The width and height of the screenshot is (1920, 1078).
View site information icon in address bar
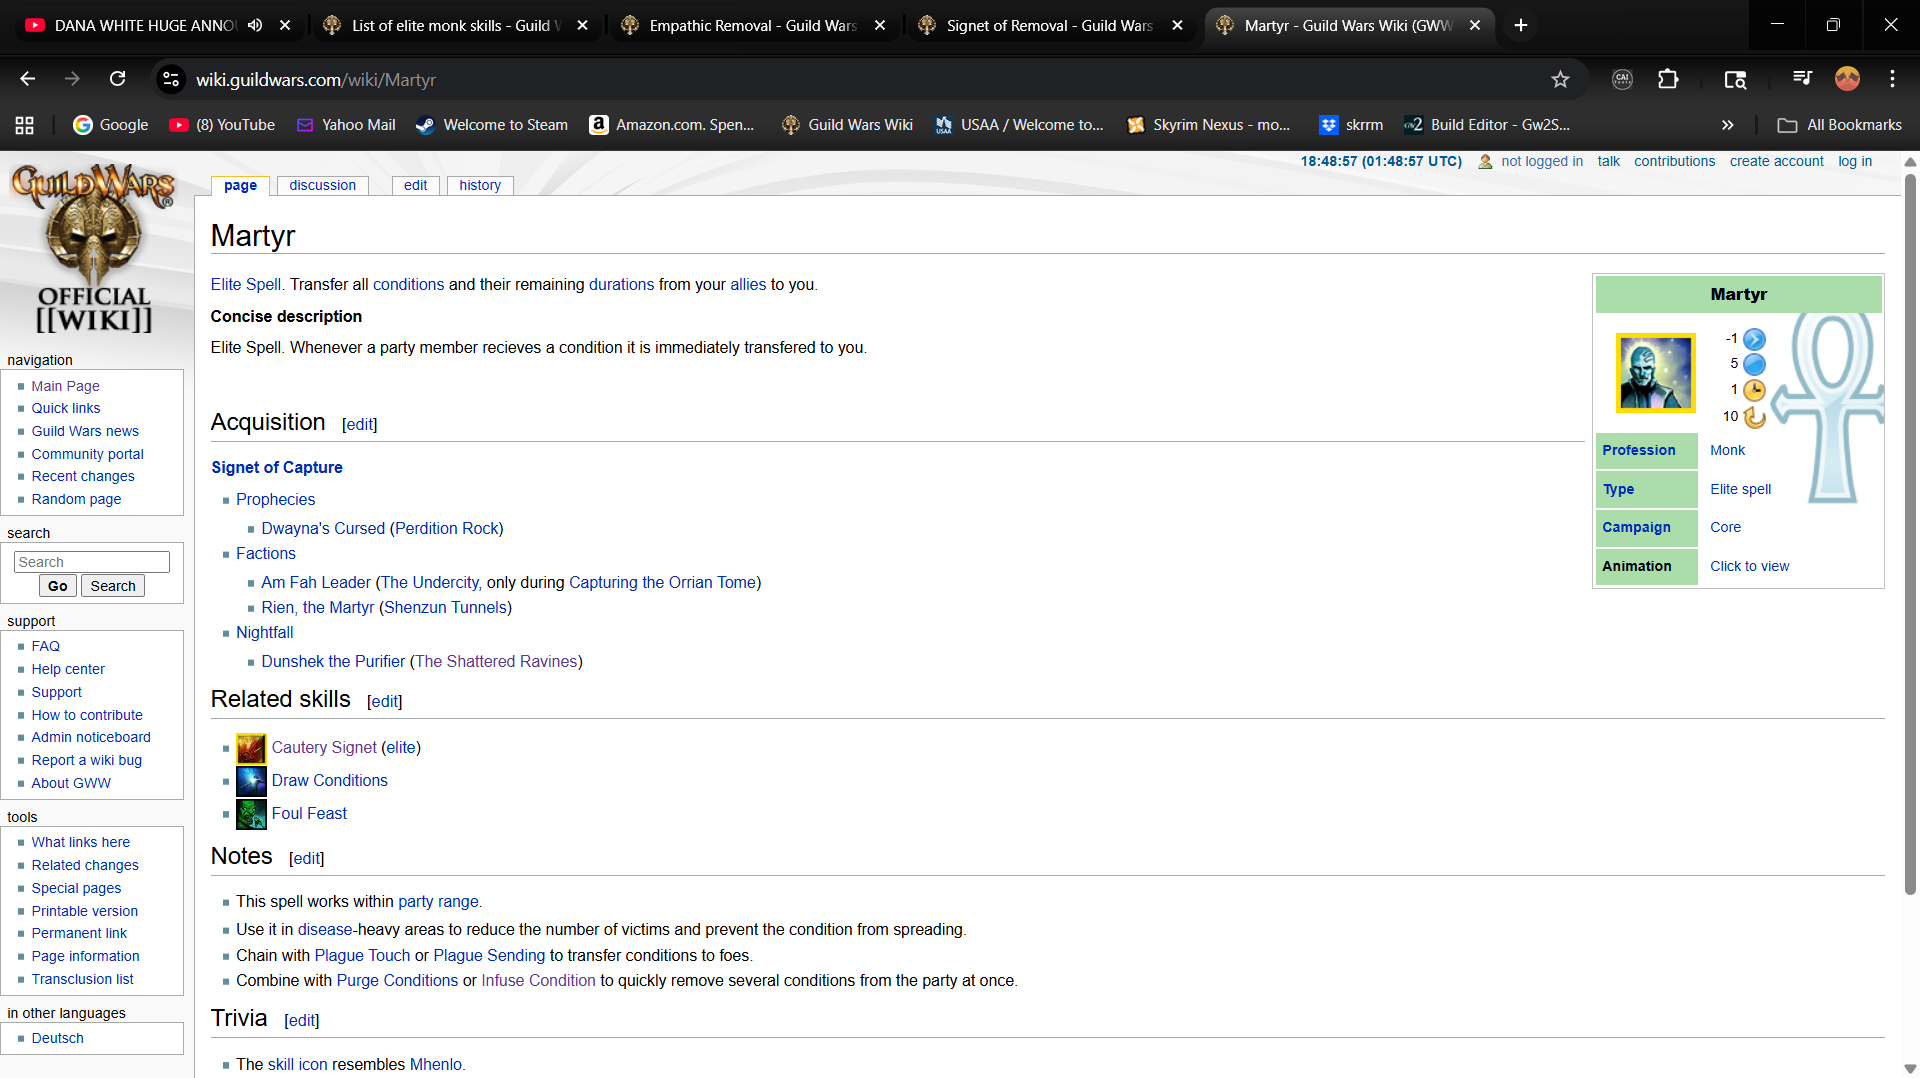point(172,79)
